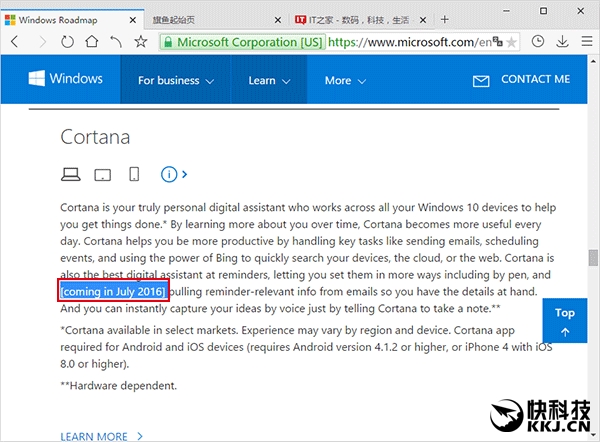This screenshot has width=600, height=442.
Task: Click highlighted text coming in July 2016
Action: coord(113,292)
